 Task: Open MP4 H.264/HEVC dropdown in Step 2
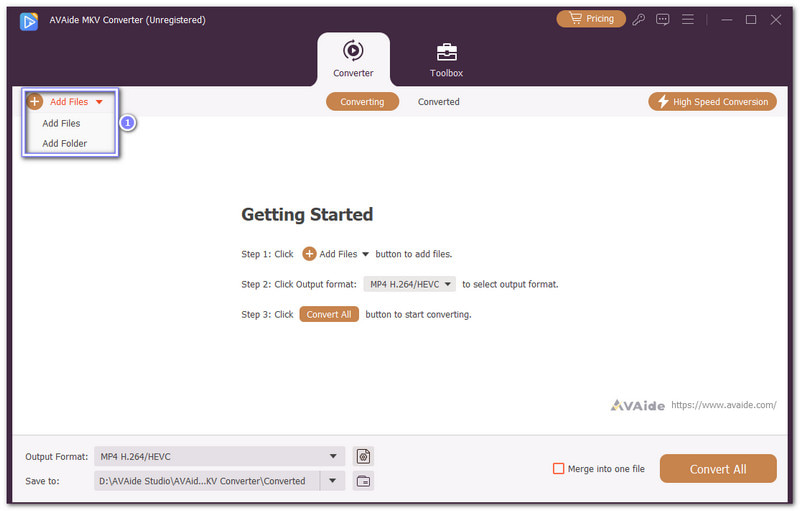[410, 284]
